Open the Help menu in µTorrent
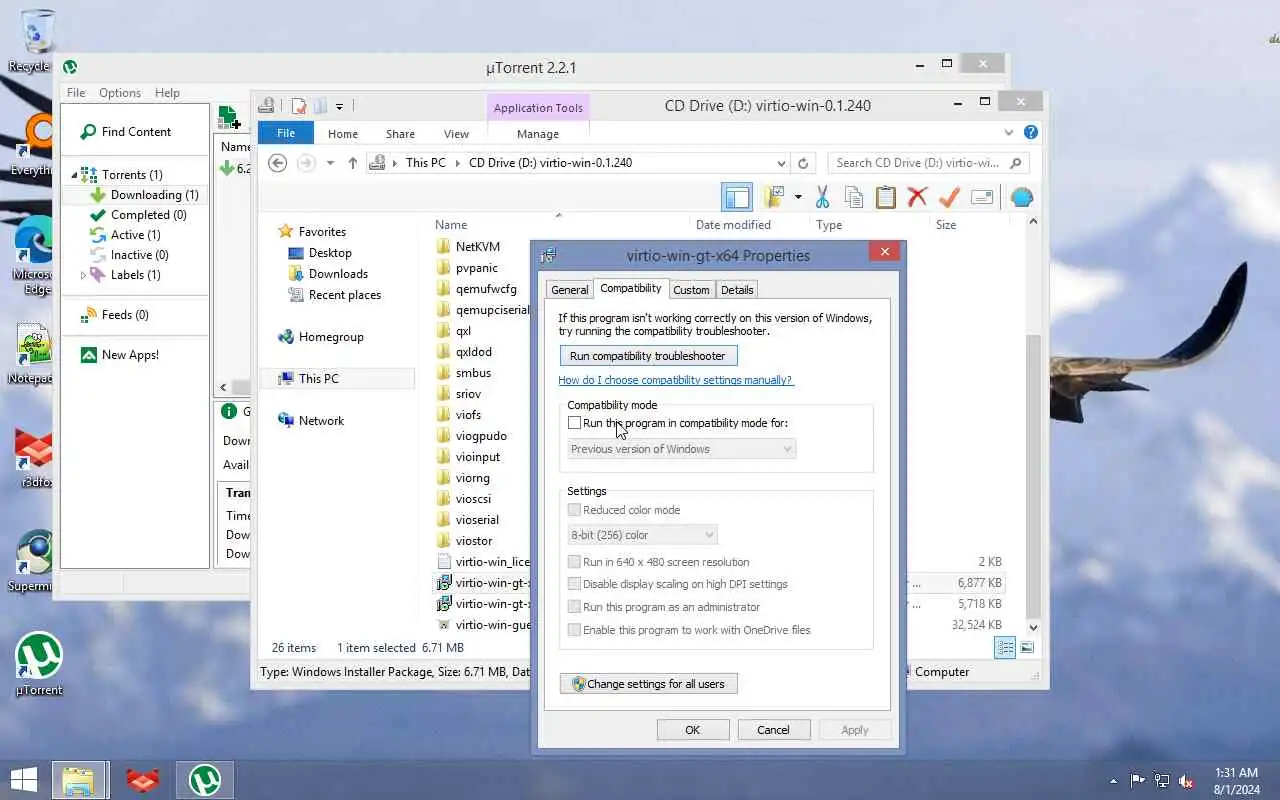1280x800 pixels. tap(167, 92)
